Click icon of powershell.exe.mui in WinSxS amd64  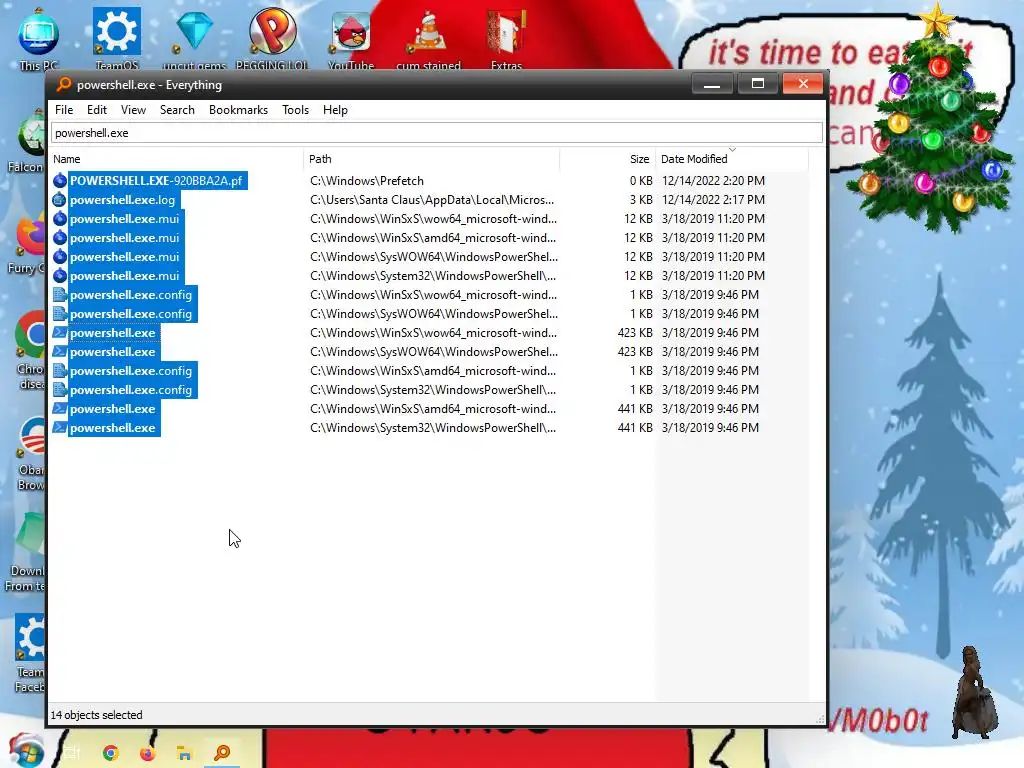[60, 238]
